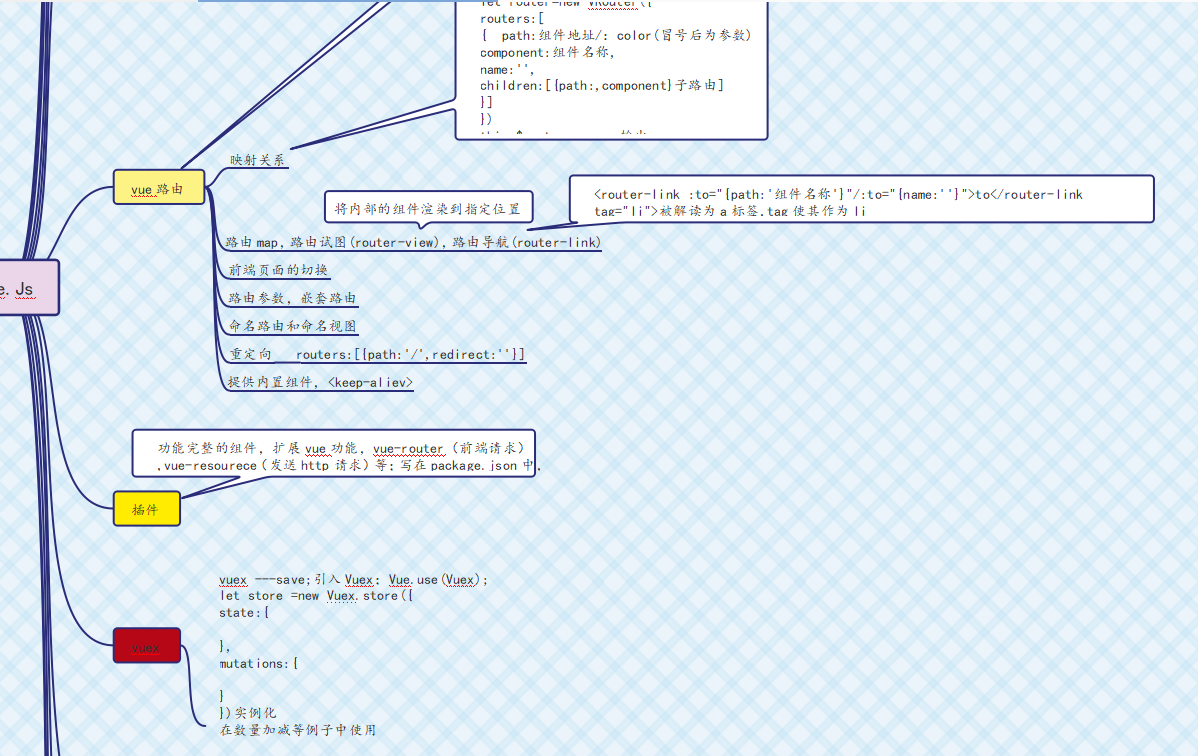Select the pink "e. Js" root node
The height and width of the screenshot is (756, 1198).
pyautogui.click(x=29, y=287)
